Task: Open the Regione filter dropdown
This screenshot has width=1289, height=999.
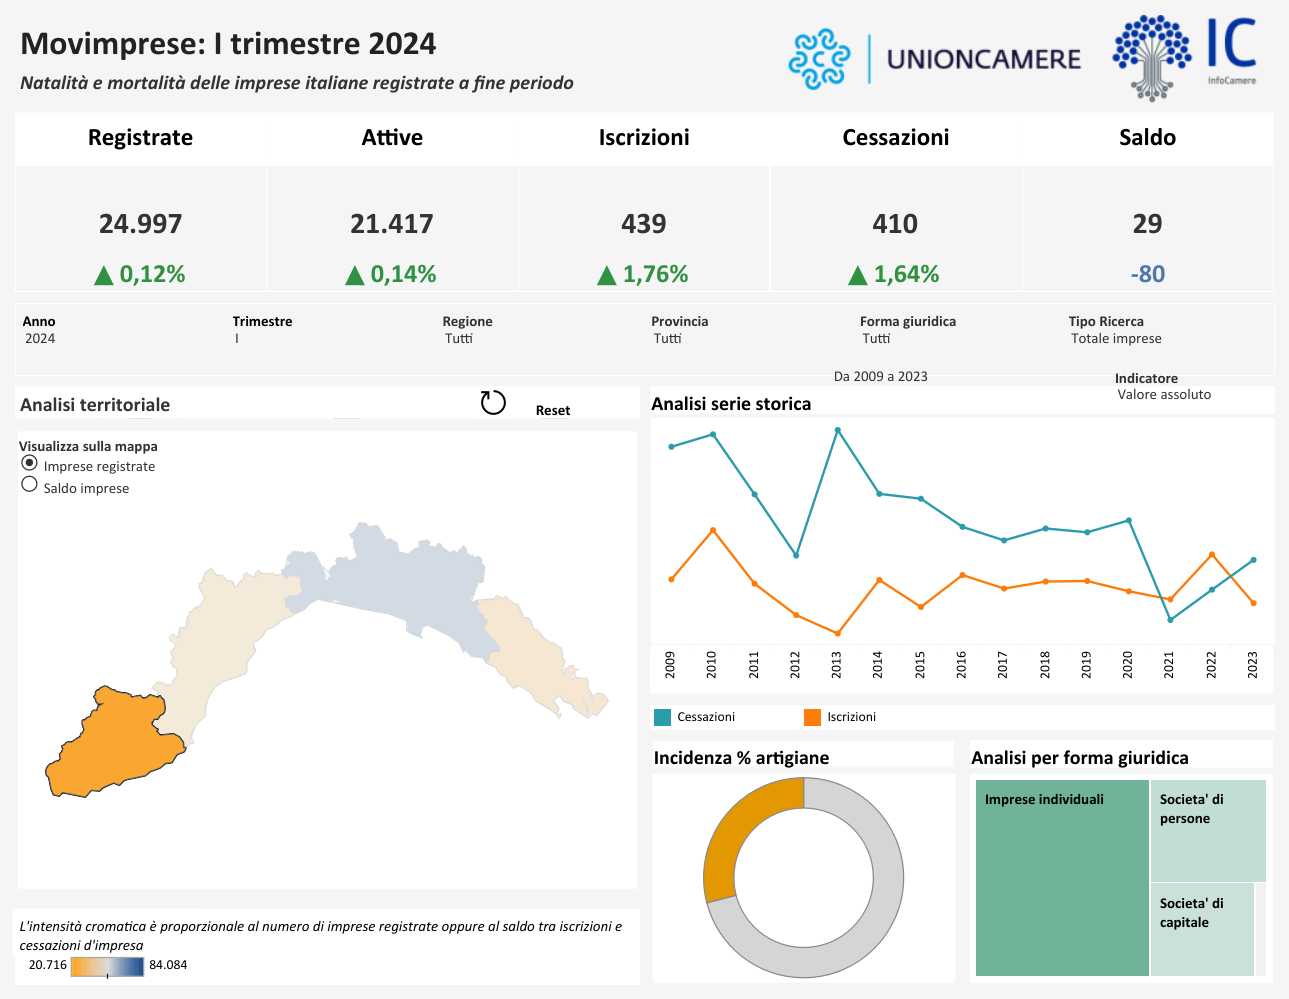Action: coord(459,339)
